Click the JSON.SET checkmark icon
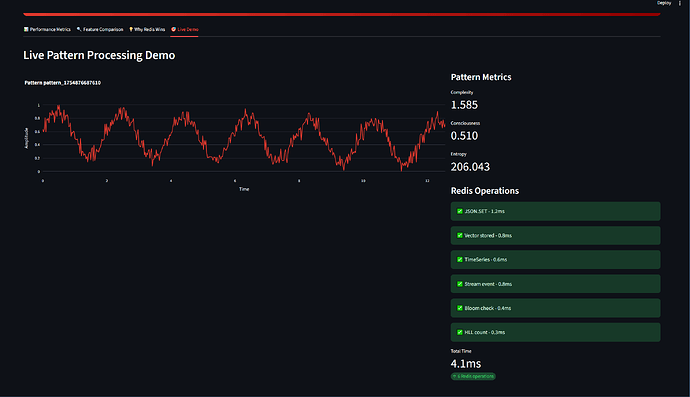 point(460,211)
